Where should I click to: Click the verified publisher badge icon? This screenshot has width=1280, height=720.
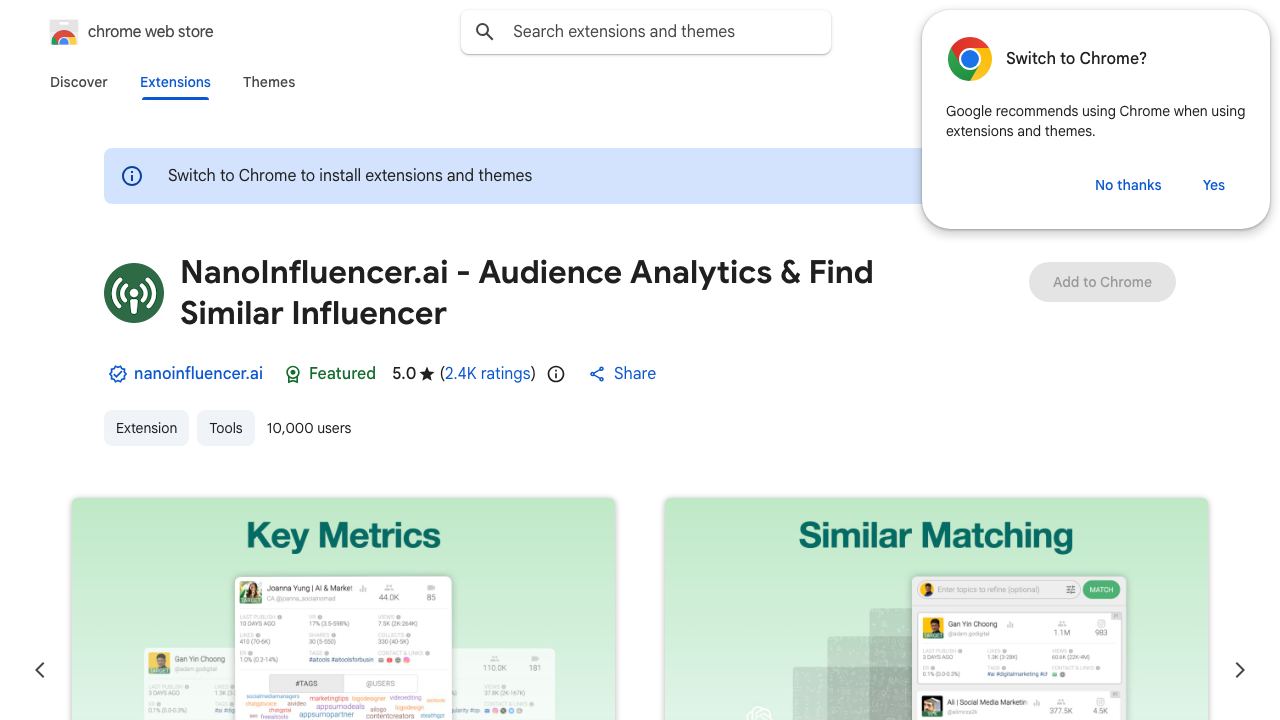tap(118, 374)
